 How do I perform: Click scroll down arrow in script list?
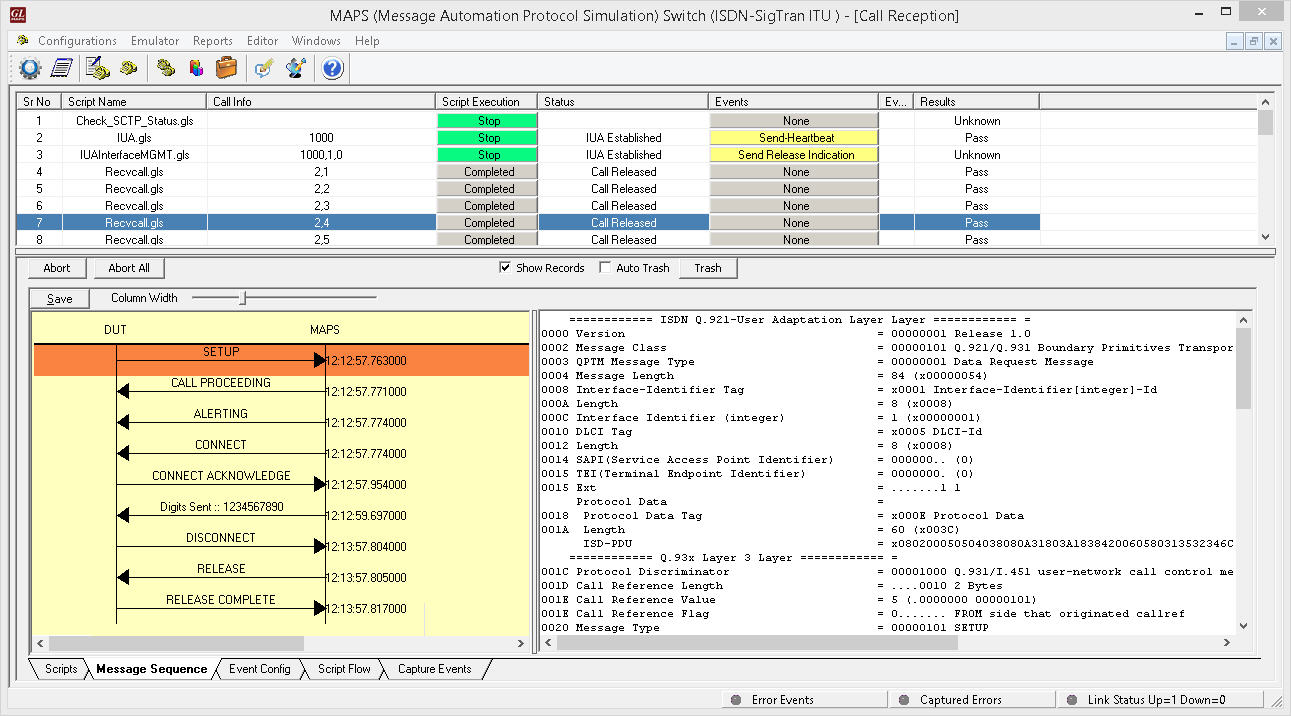[x=1266, y=238]
